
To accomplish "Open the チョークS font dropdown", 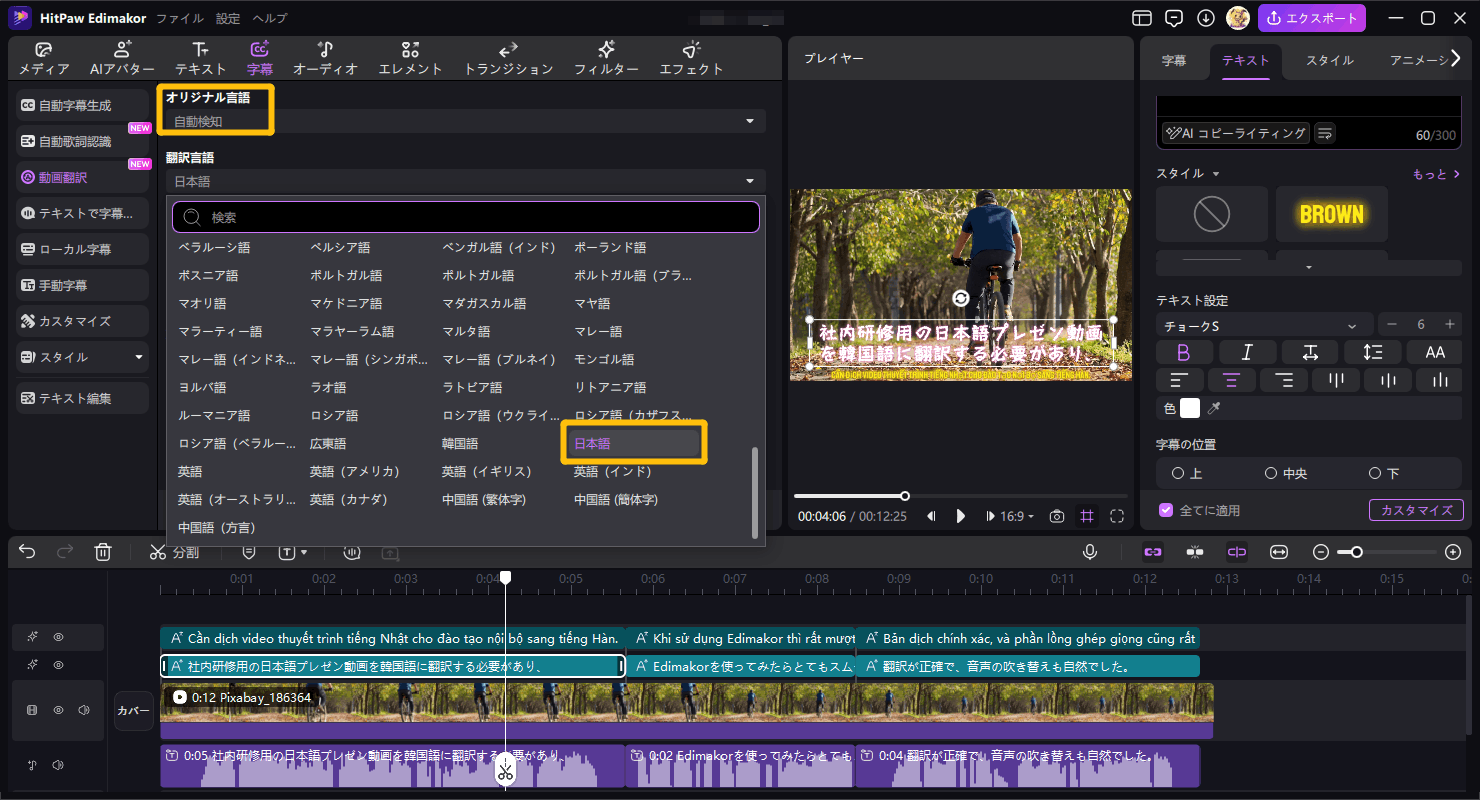I will (x=1262, y=324).
